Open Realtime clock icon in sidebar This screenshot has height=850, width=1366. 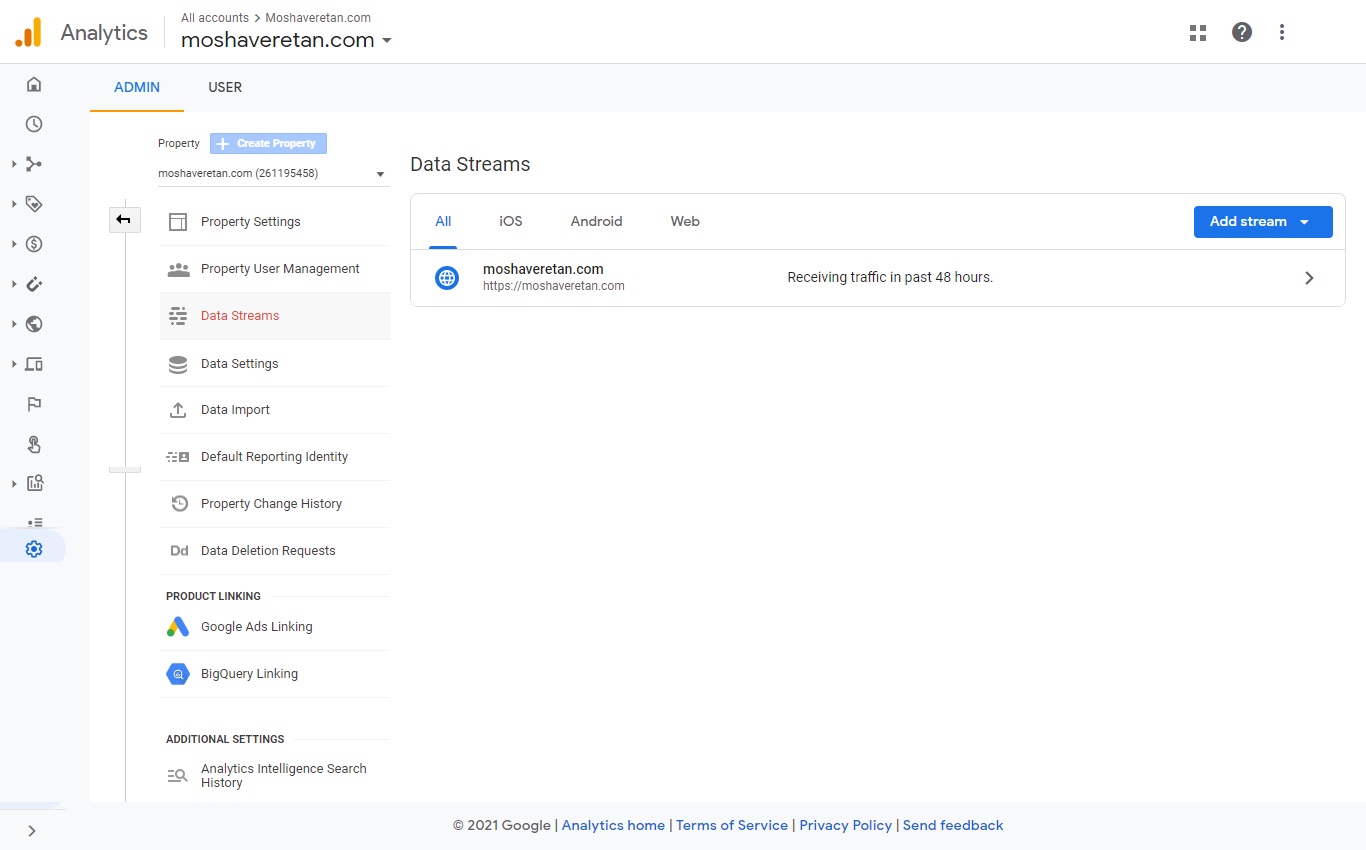pos(34,124)
